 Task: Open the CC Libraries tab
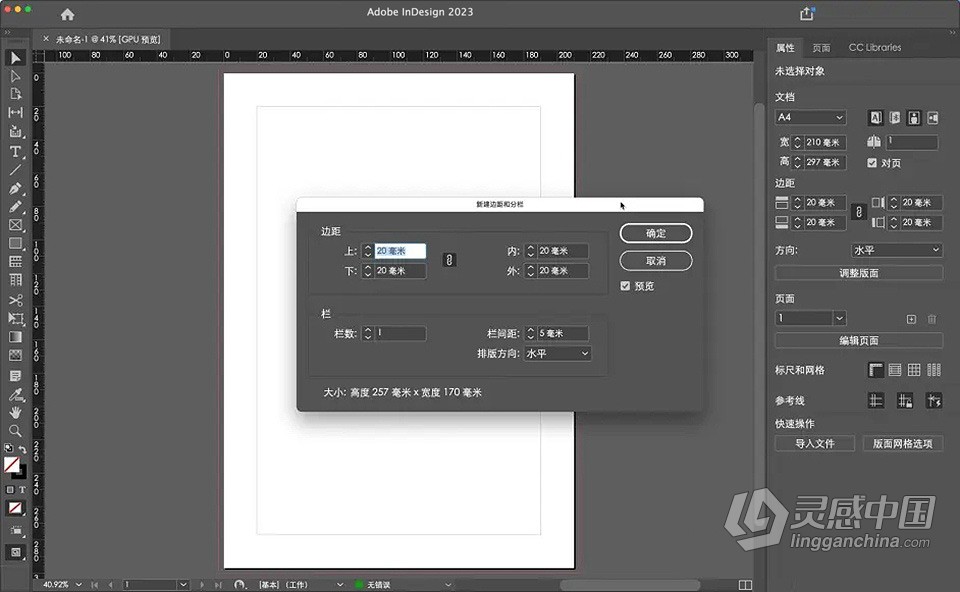874,47
